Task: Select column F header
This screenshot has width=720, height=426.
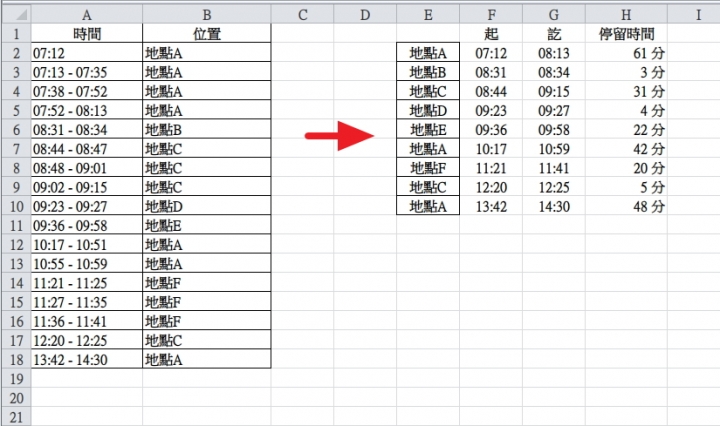Action: [x=491, y=14]
